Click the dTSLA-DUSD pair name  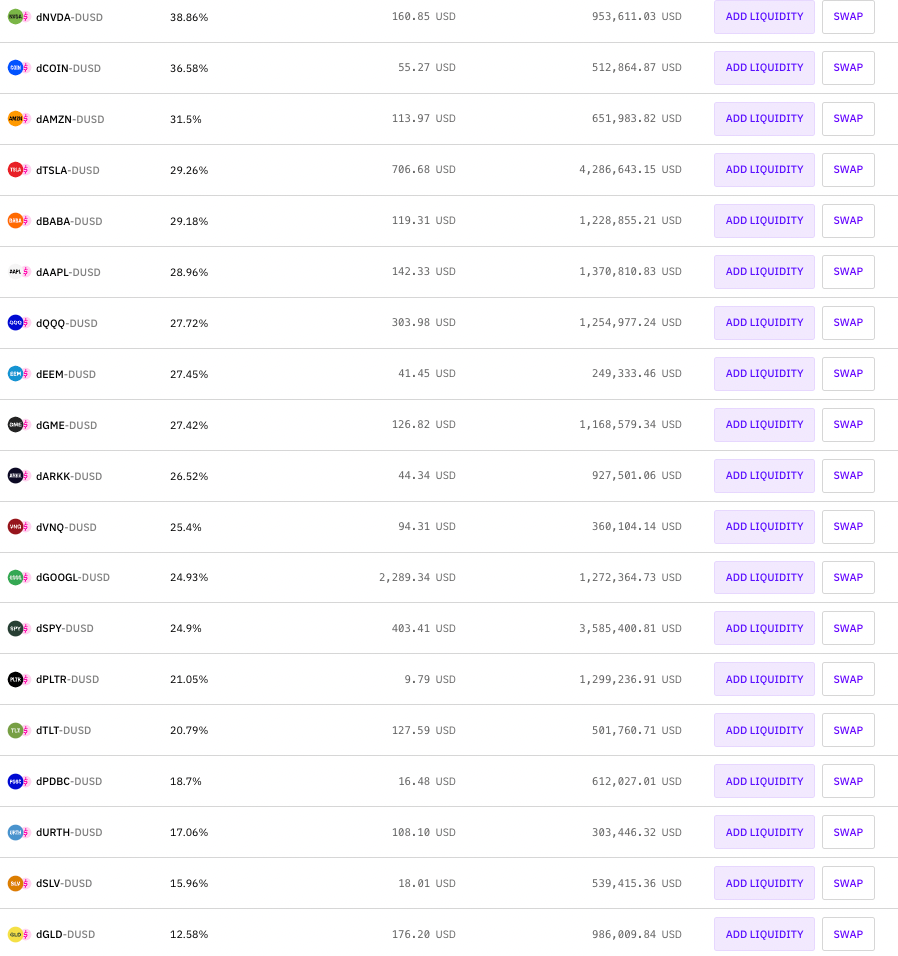(68, 170)
